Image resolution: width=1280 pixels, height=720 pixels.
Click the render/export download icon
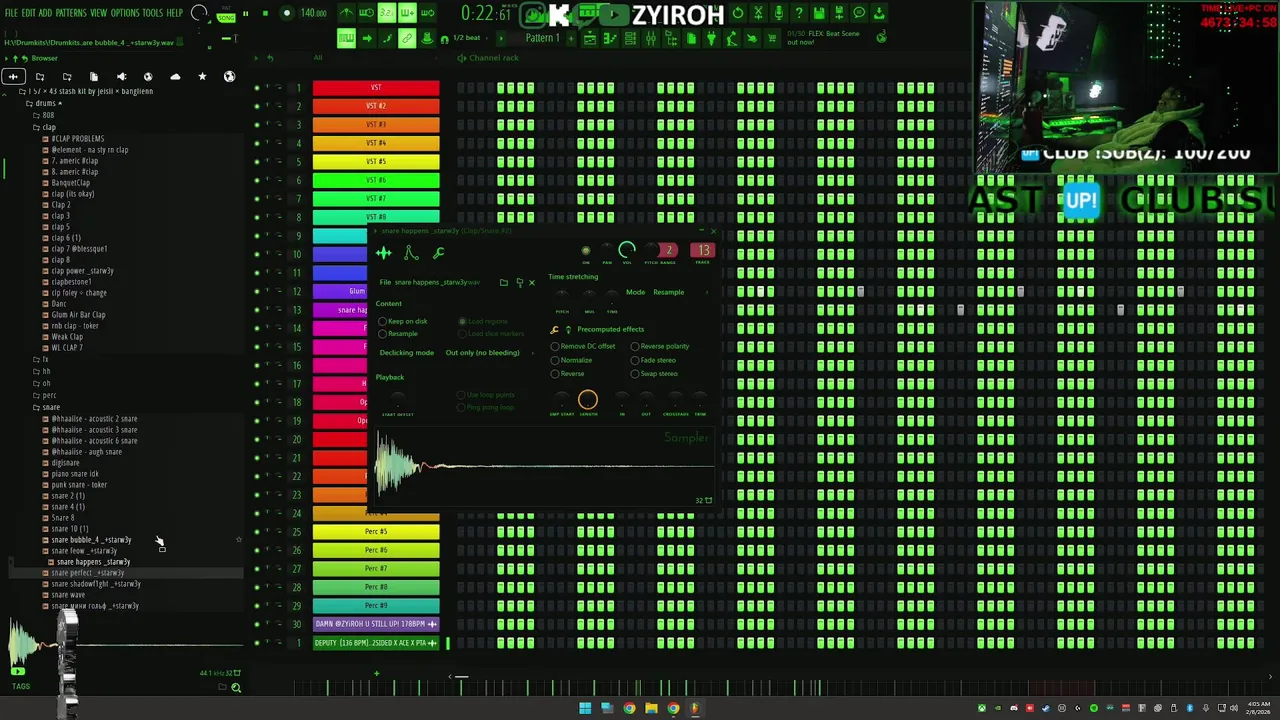pyautogui.click(x=879, y=13)
